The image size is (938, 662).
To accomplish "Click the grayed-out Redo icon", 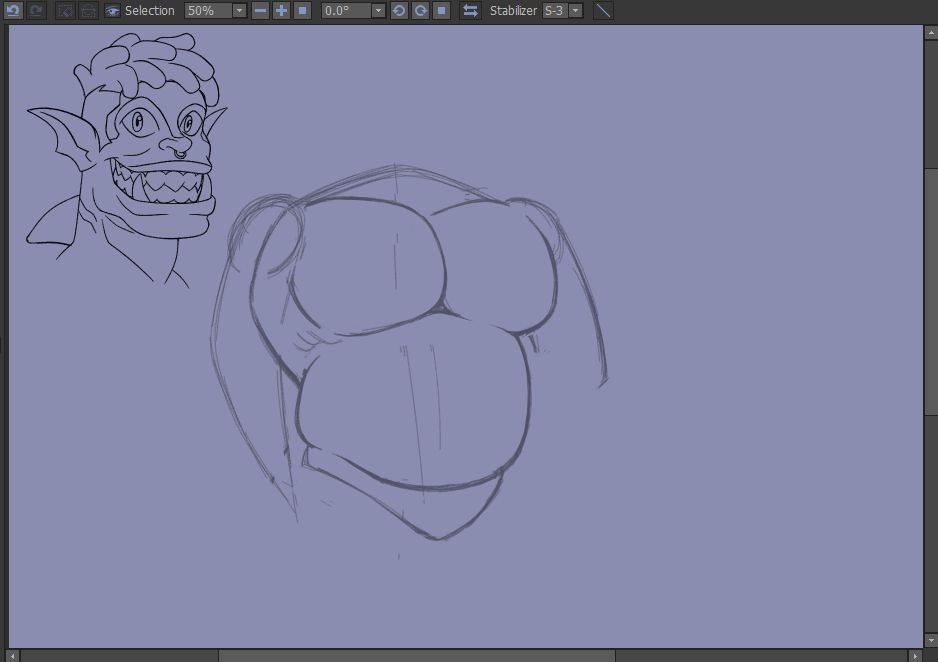I will [x=36, y=10].
